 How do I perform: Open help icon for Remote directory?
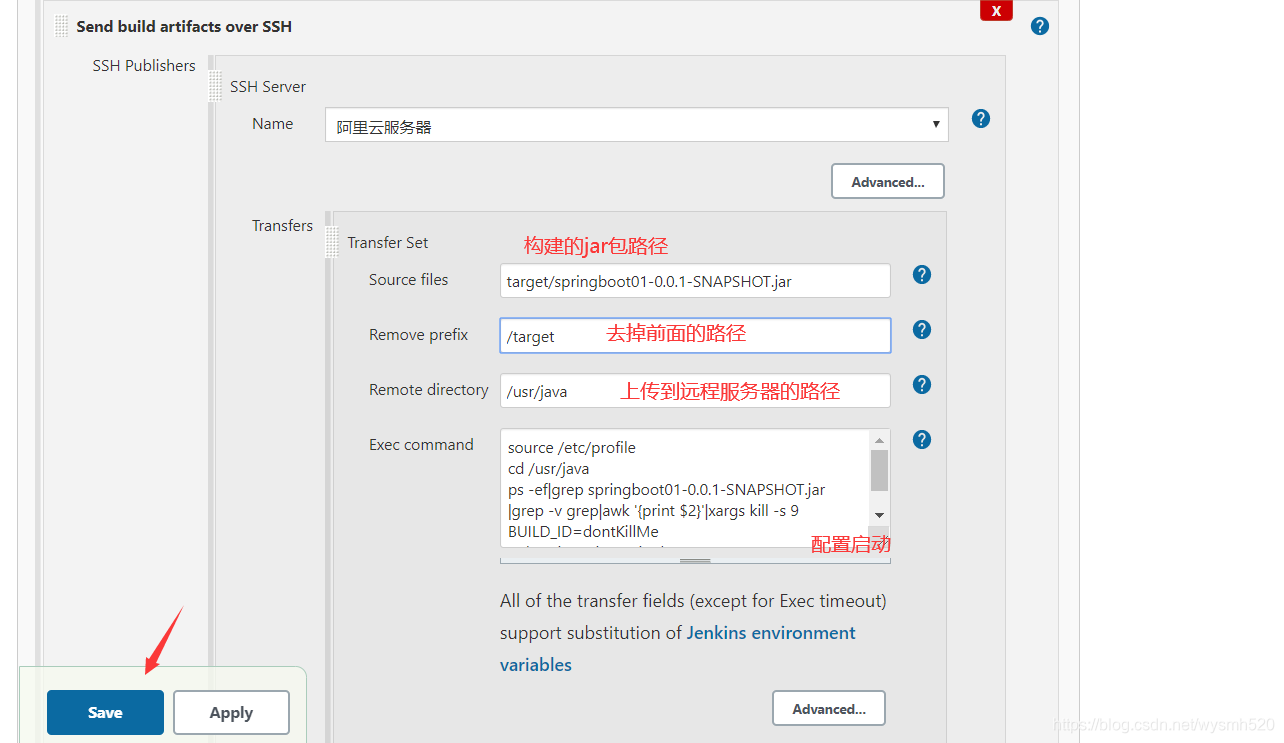[x=922, y=385]
